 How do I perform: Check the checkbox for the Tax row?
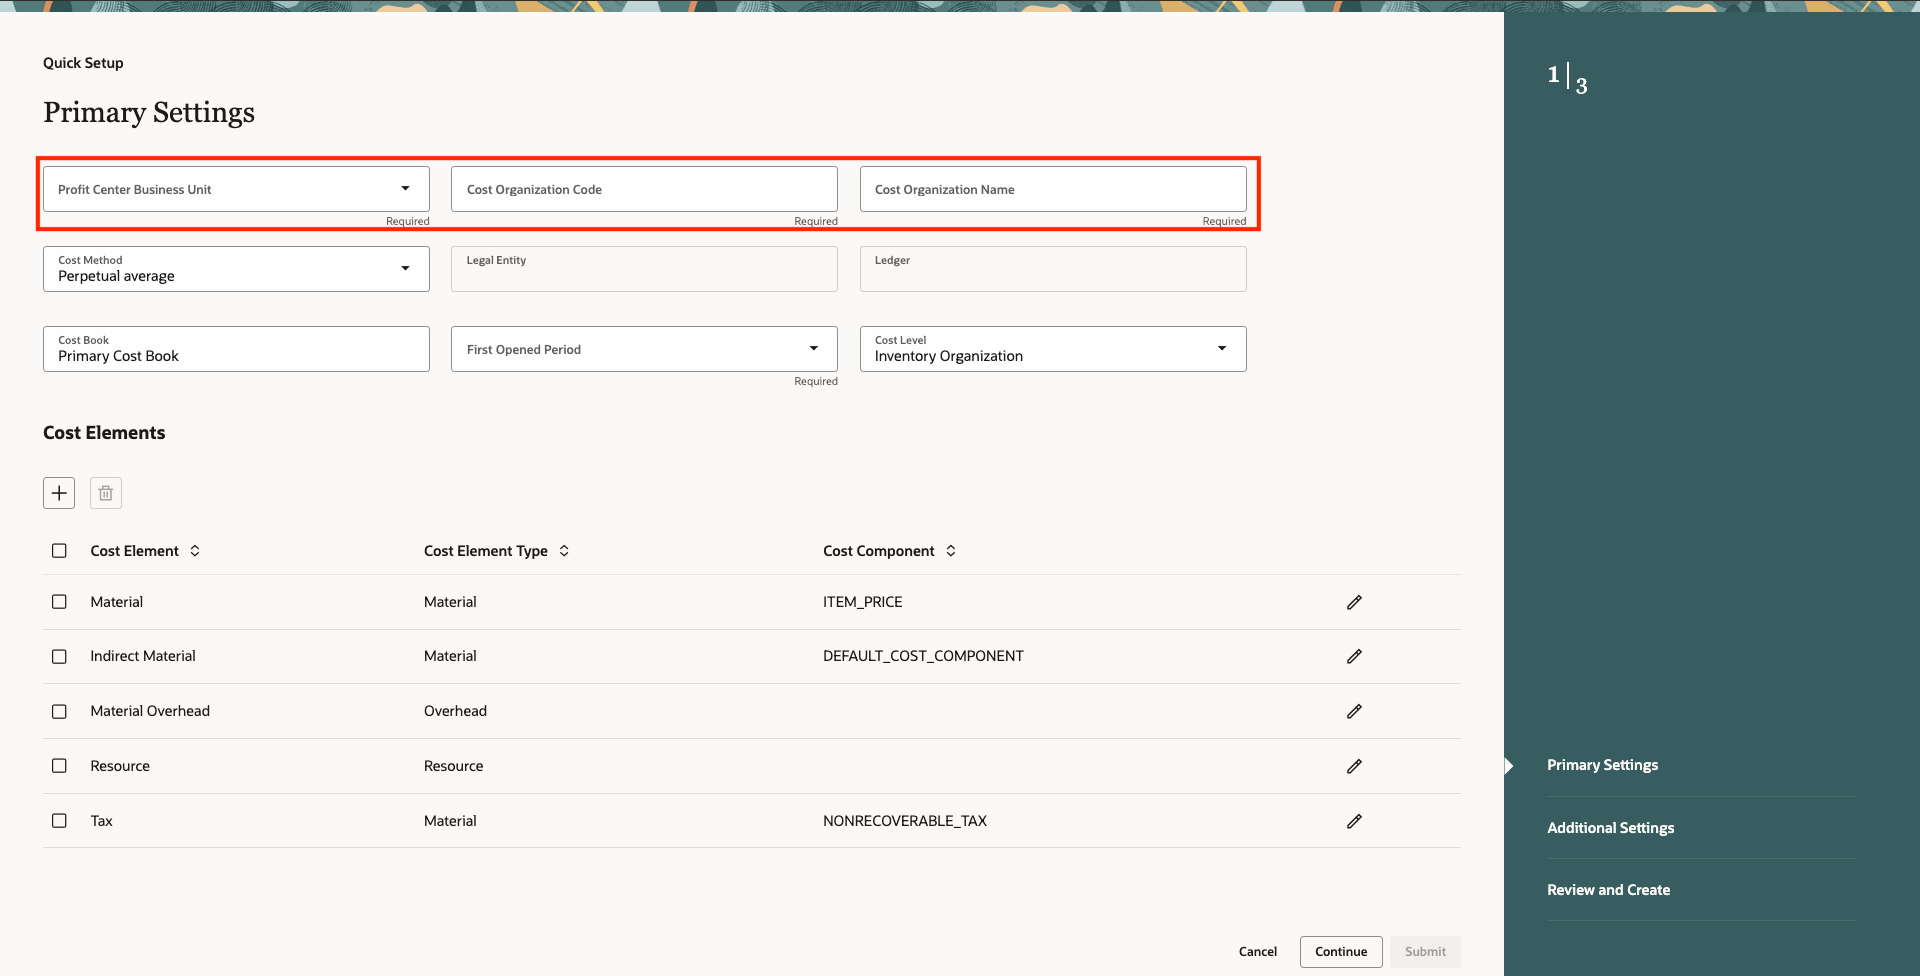point(59,820)
